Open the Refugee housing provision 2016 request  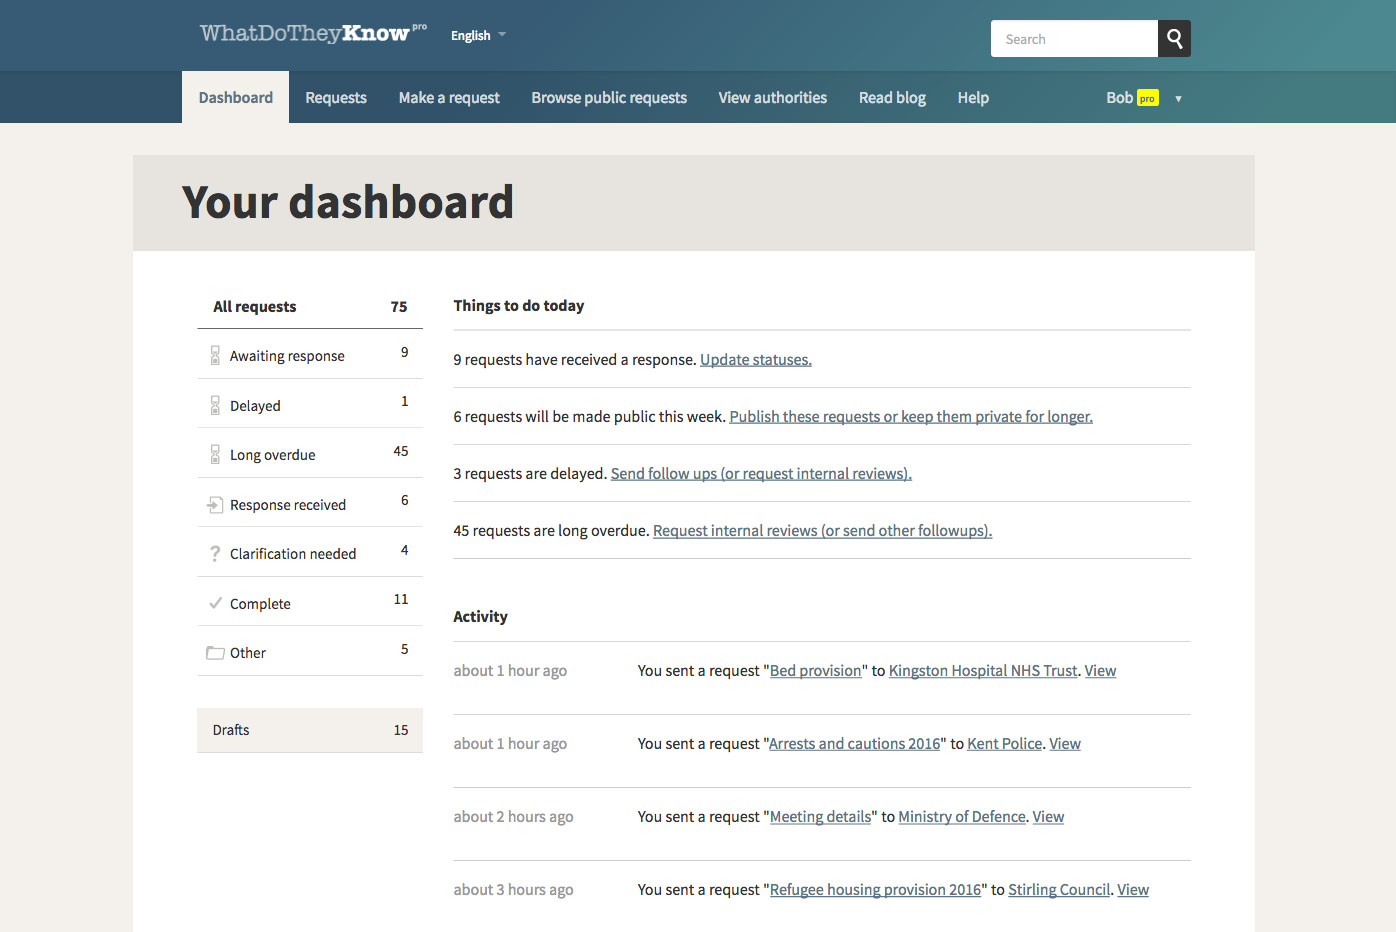pos(875,890)
